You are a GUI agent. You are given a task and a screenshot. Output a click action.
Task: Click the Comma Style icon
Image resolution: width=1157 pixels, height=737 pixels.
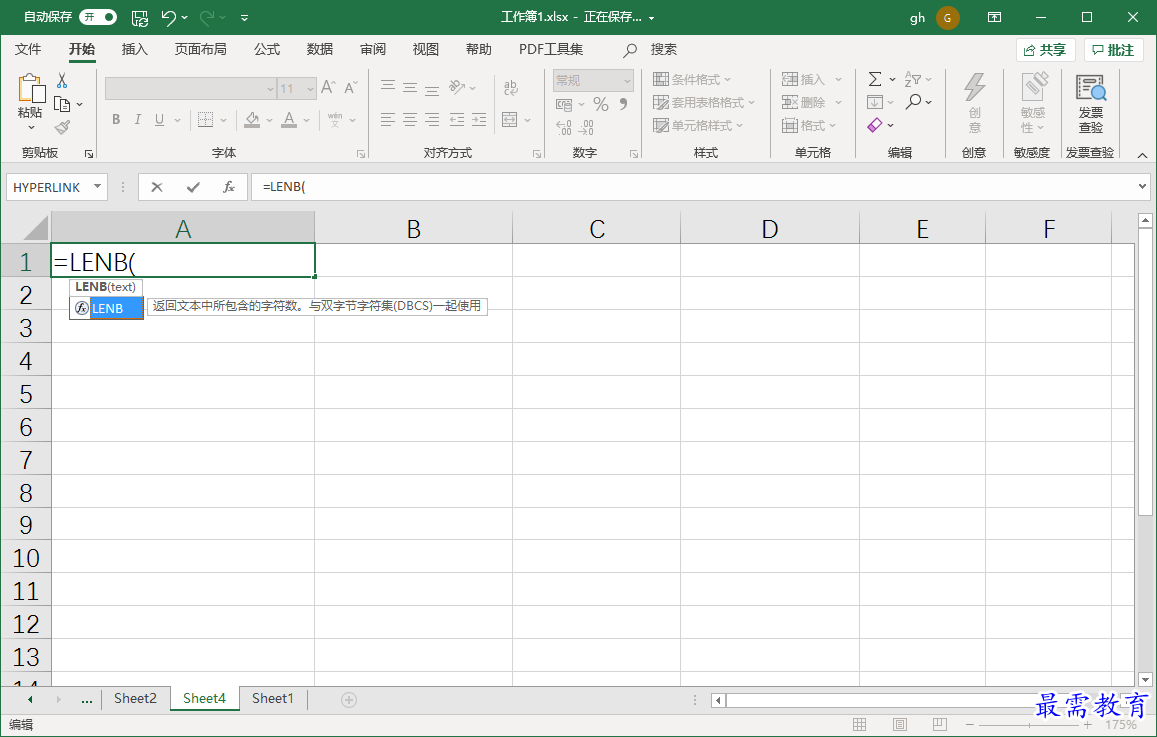click(x=624, y=104)
